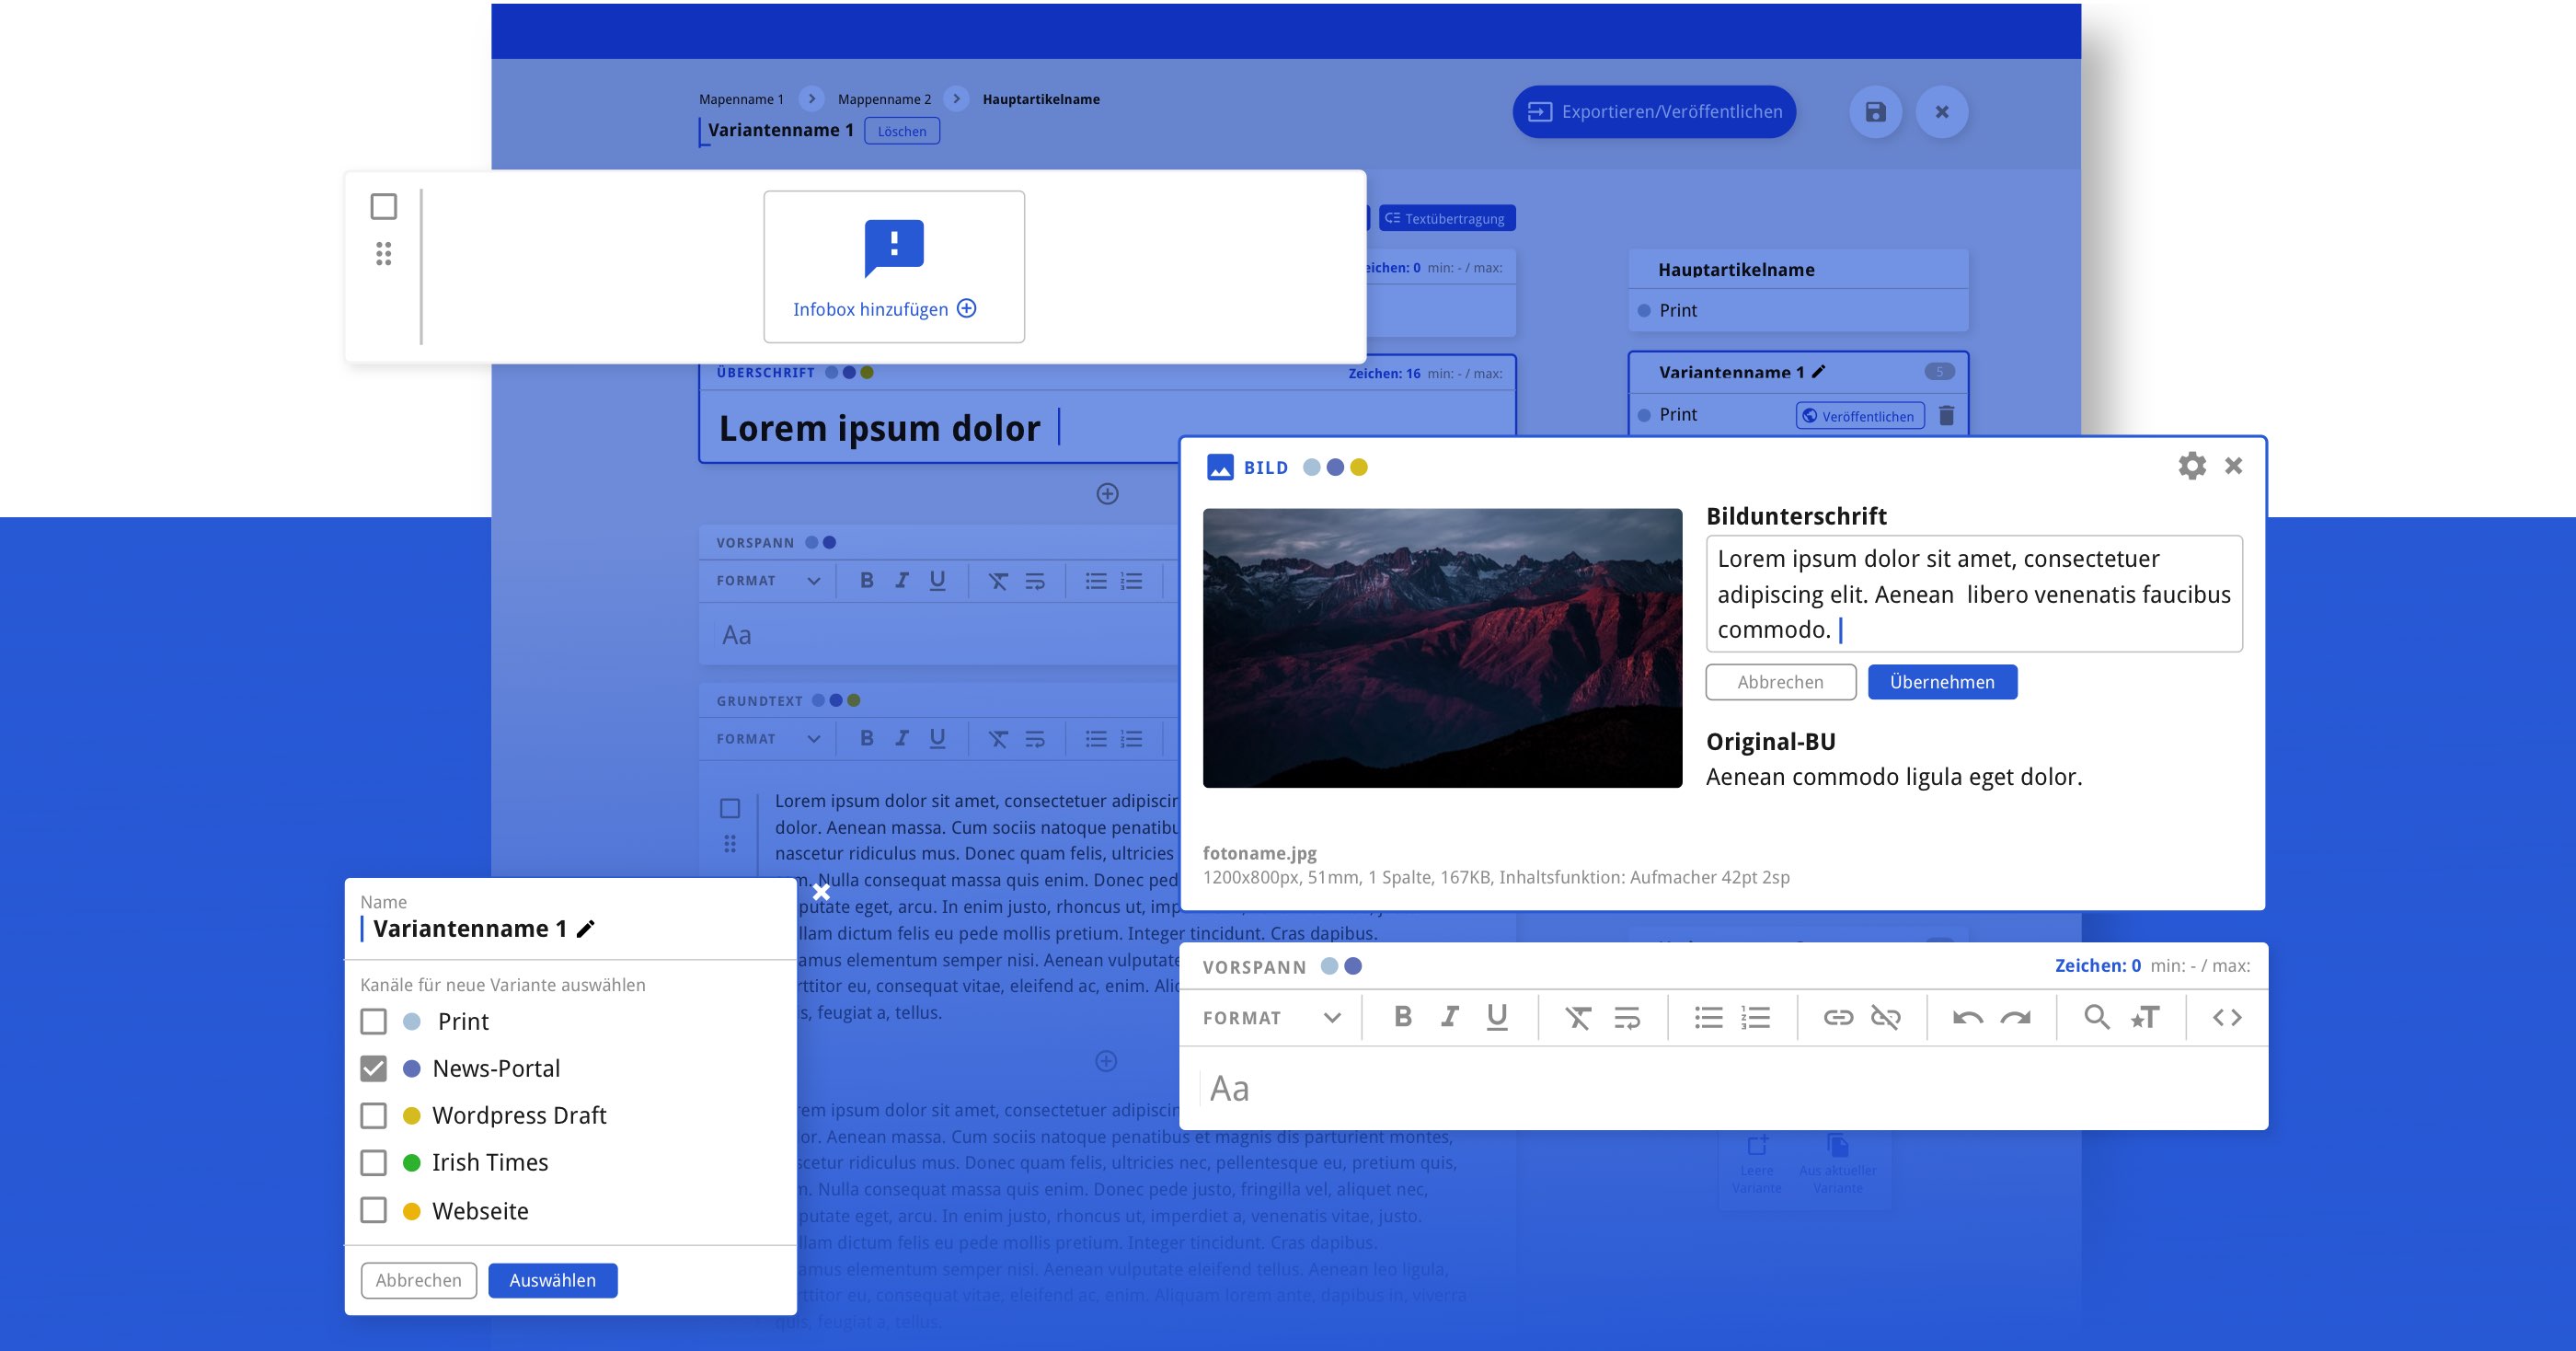Click the line wrap icon in front VORSPANN toolbar
The height and width of the screenshot is (1351, 2576).
(x=1627, y=1018)
